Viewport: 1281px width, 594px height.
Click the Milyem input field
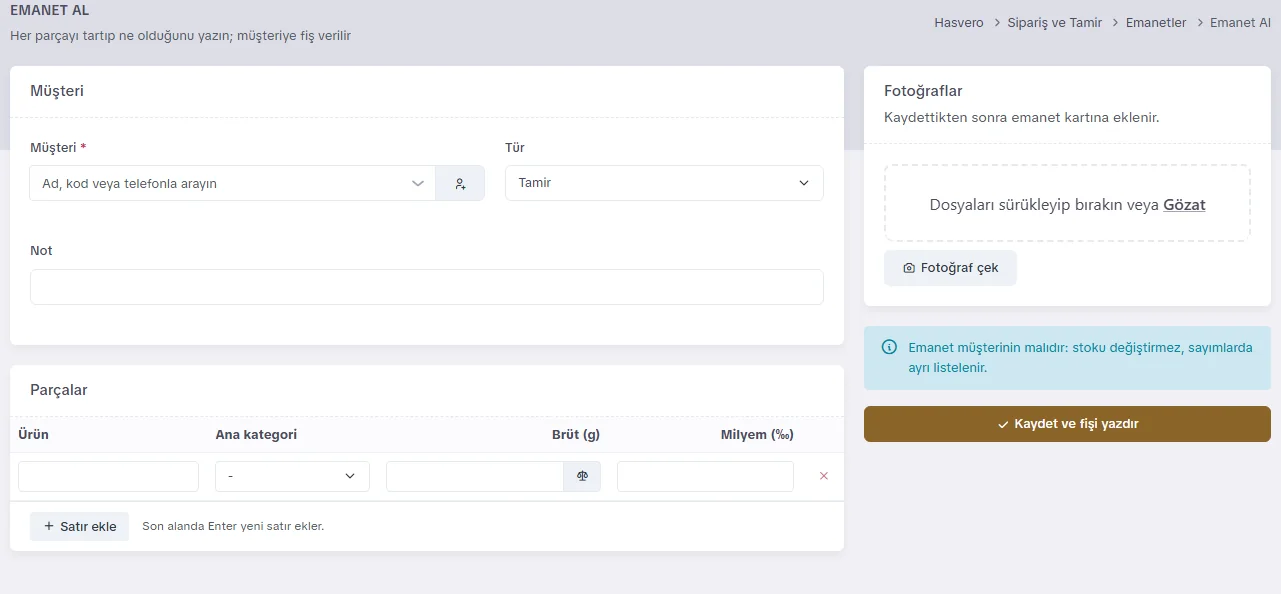click(705, 477)
